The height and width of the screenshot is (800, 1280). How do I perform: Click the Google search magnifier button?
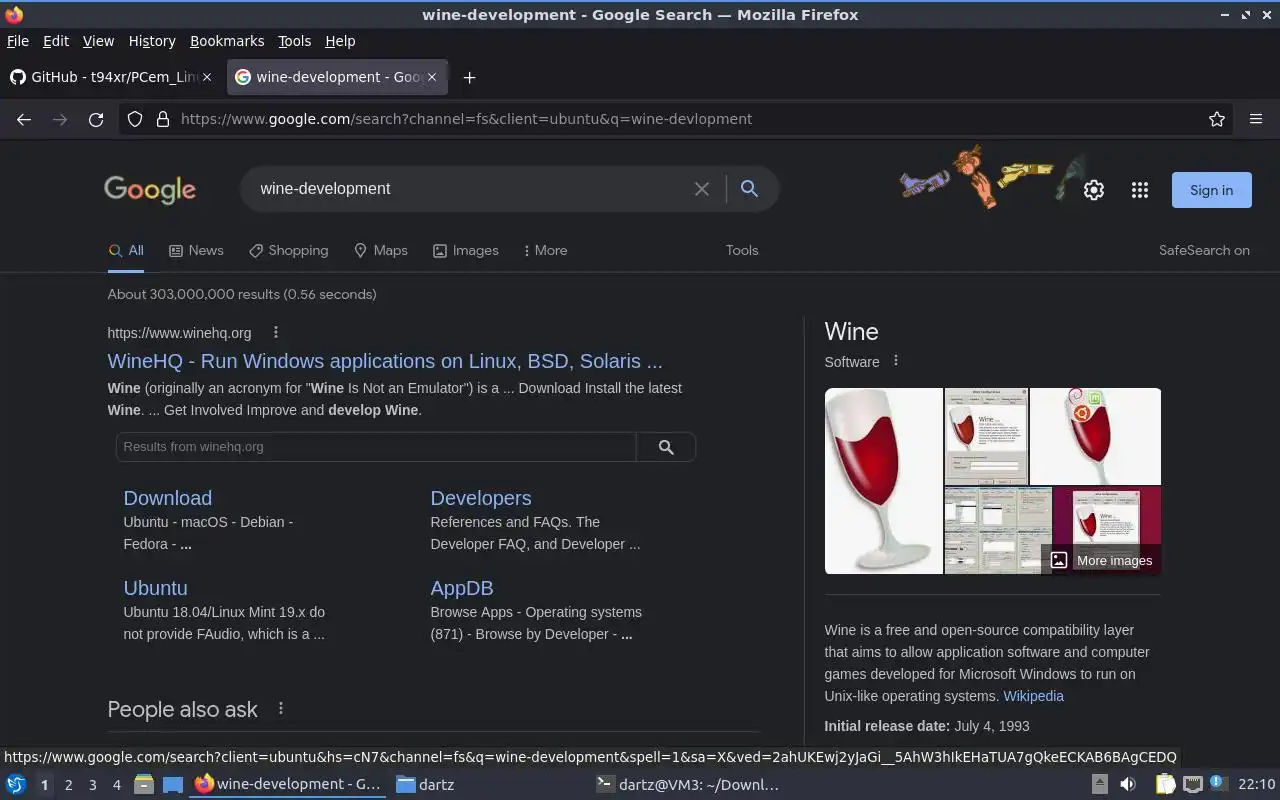click(749, 189)
